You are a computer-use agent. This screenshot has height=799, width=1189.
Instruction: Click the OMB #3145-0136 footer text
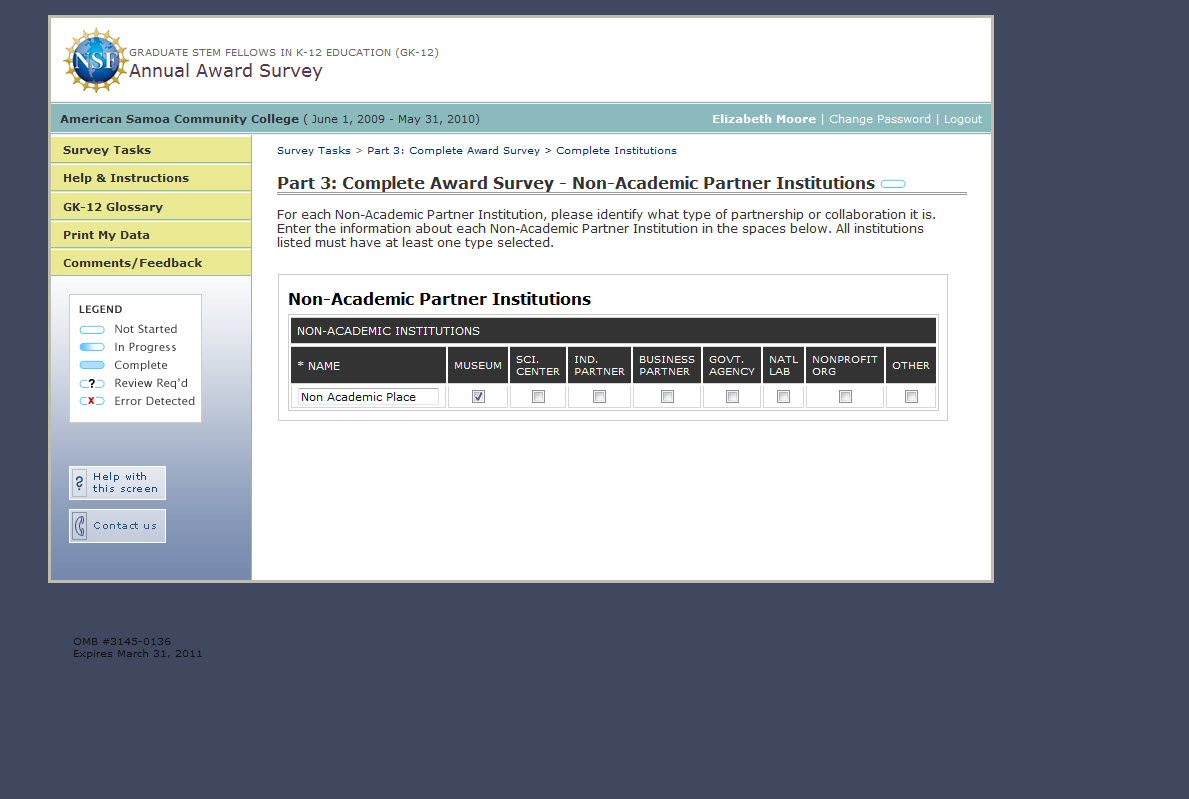122,641
